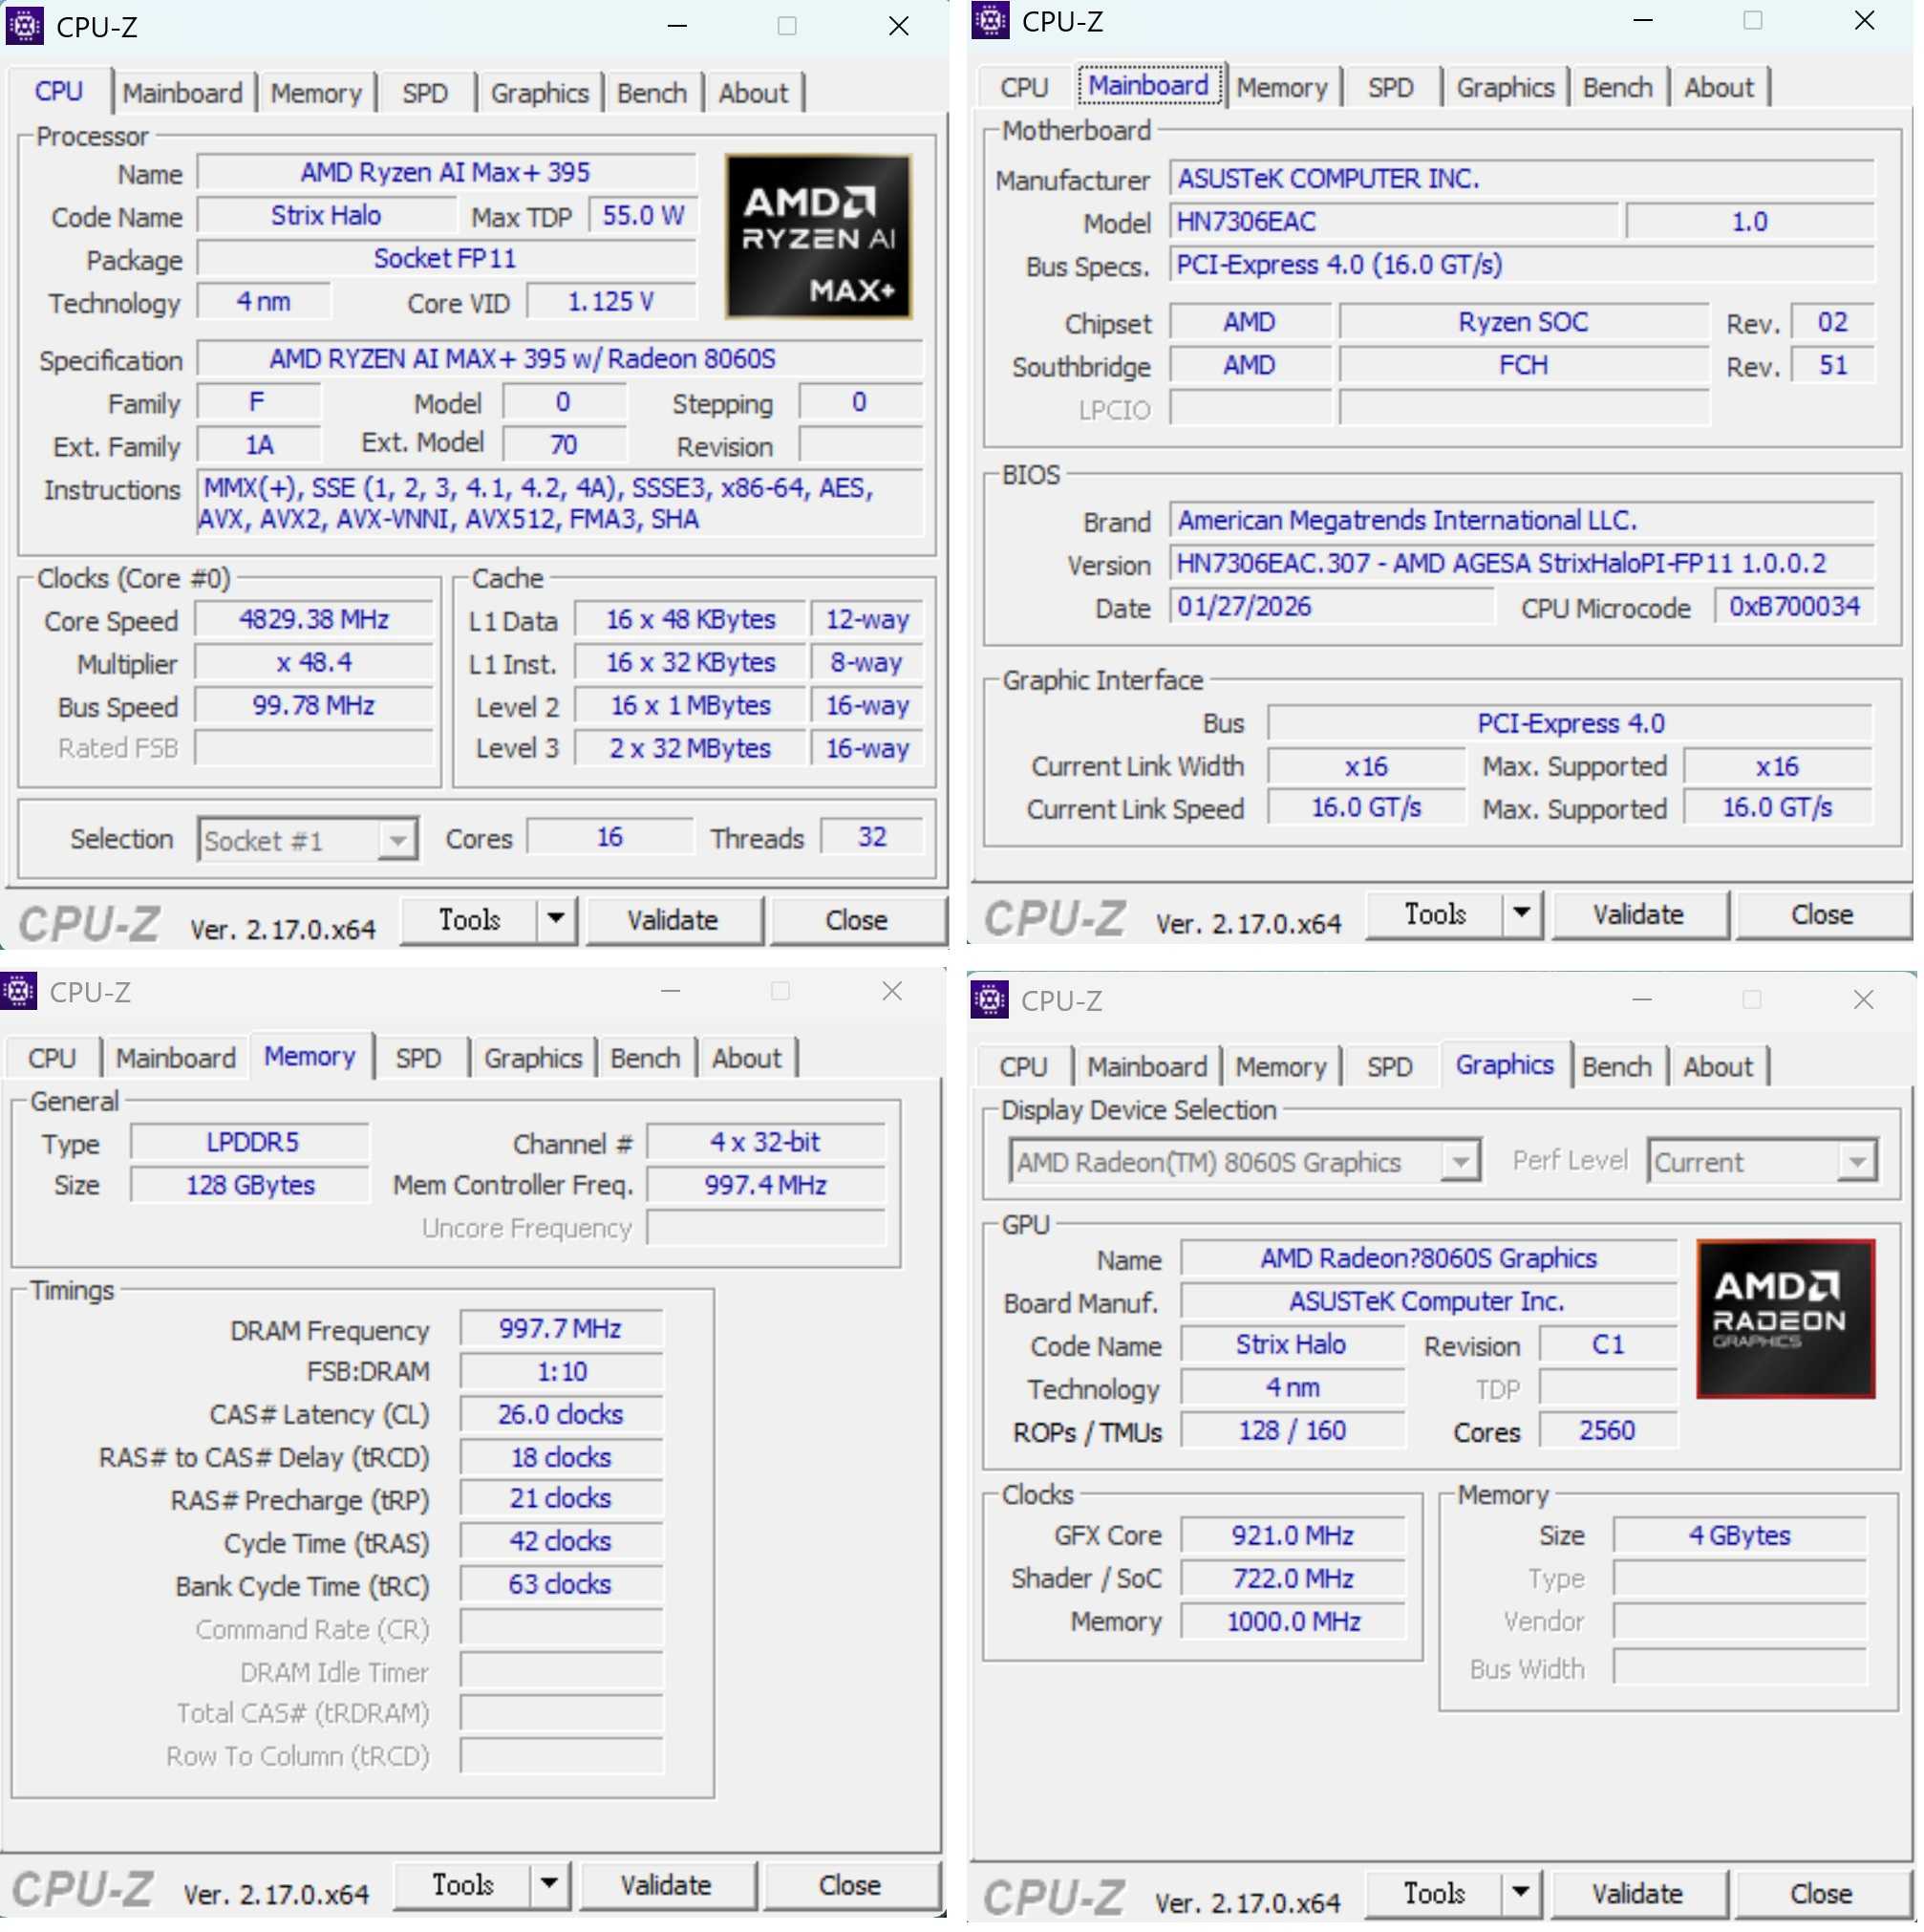Click the CPU-Z logo beside the version text

88,922
